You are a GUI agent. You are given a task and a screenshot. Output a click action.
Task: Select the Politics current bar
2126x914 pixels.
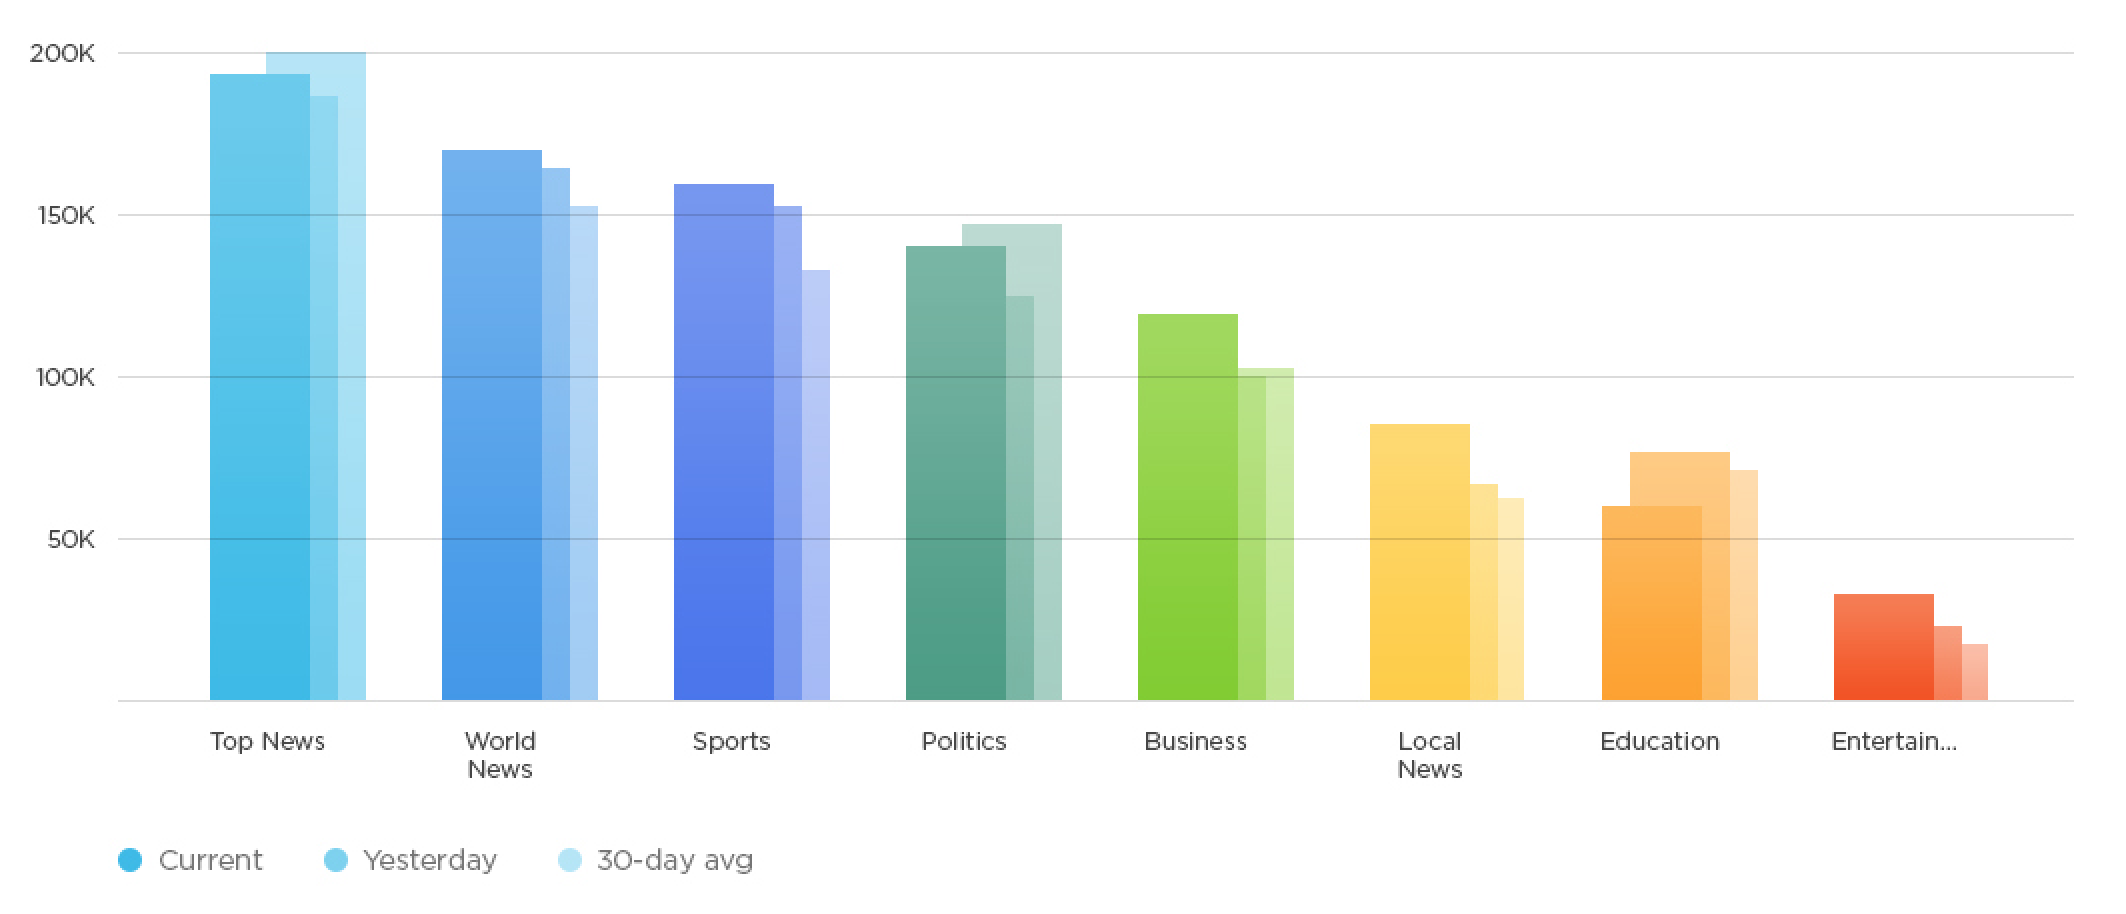[x=956, y=473]
